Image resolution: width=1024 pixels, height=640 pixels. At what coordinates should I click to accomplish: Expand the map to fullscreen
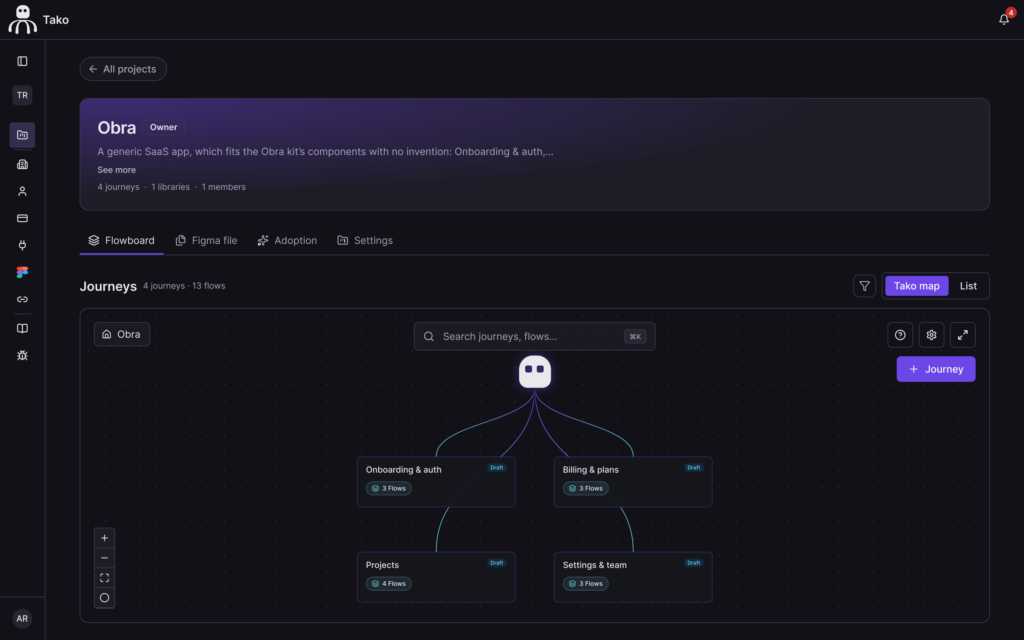click(x=963, y=335)
